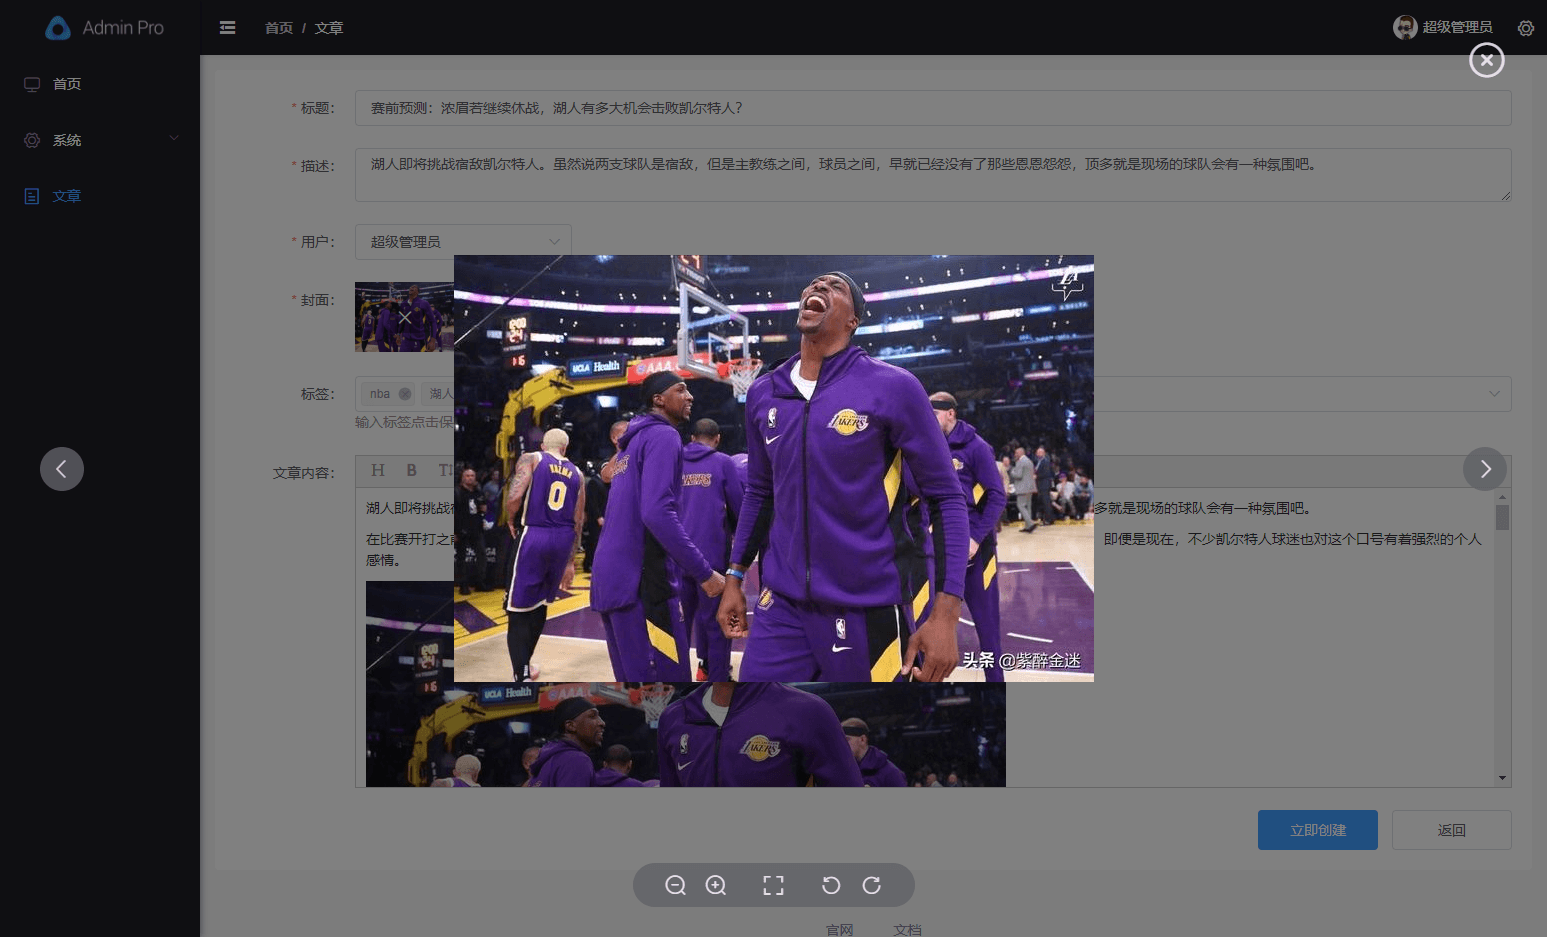Click 立即创建 button
This screenshot has width=1547, height=937.
point(1318,830)
